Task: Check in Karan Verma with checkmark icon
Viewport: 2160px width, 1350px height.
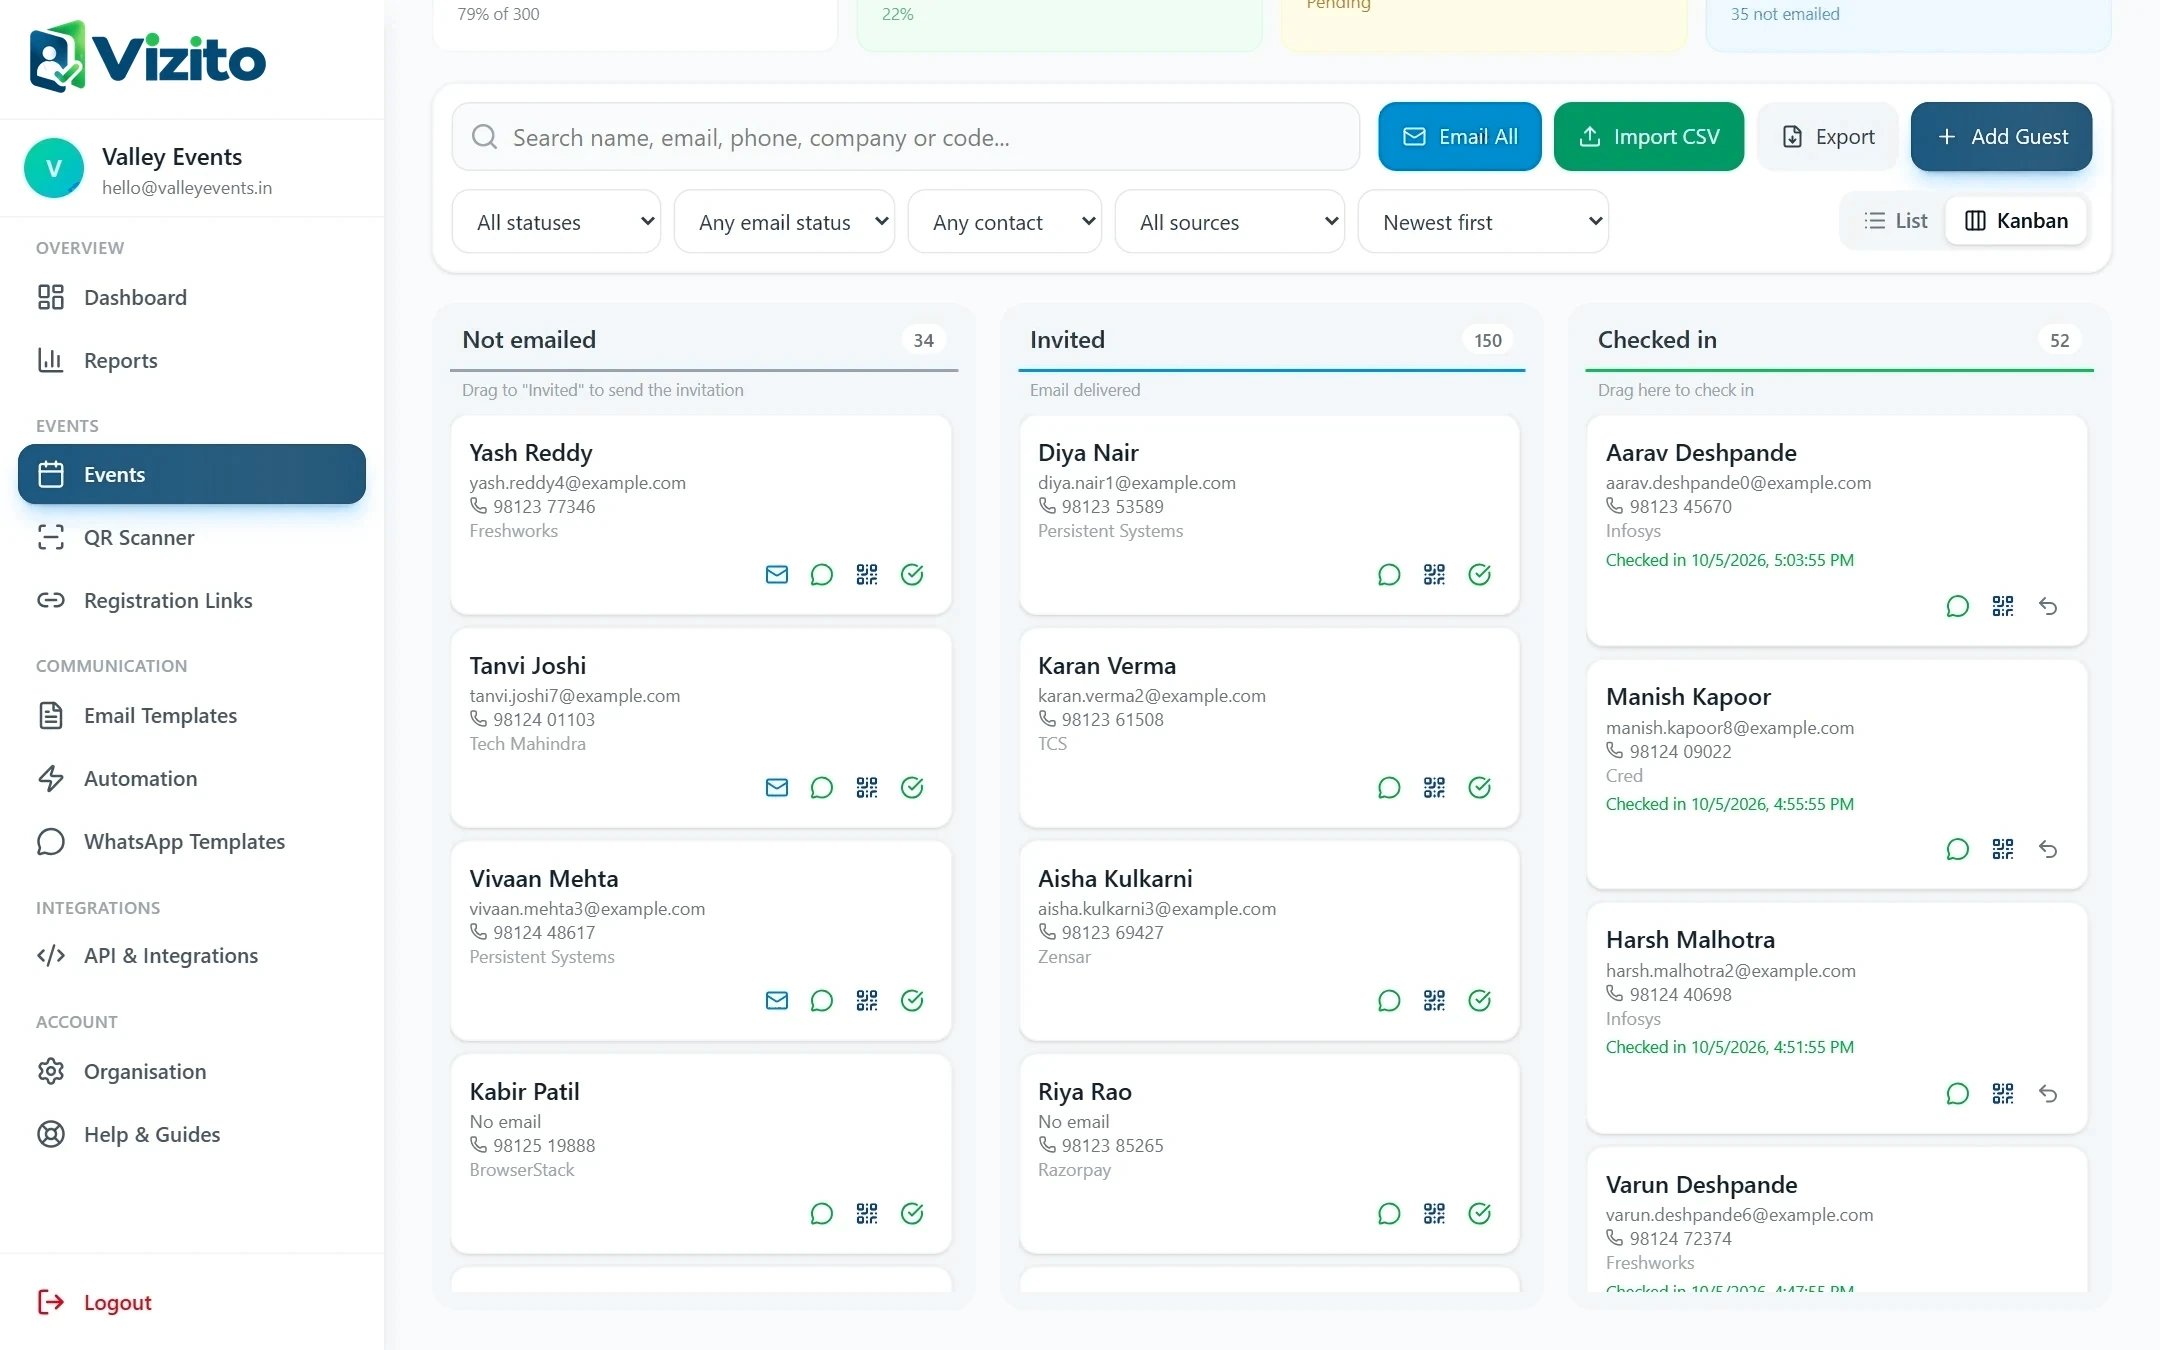Action: 1479,787
